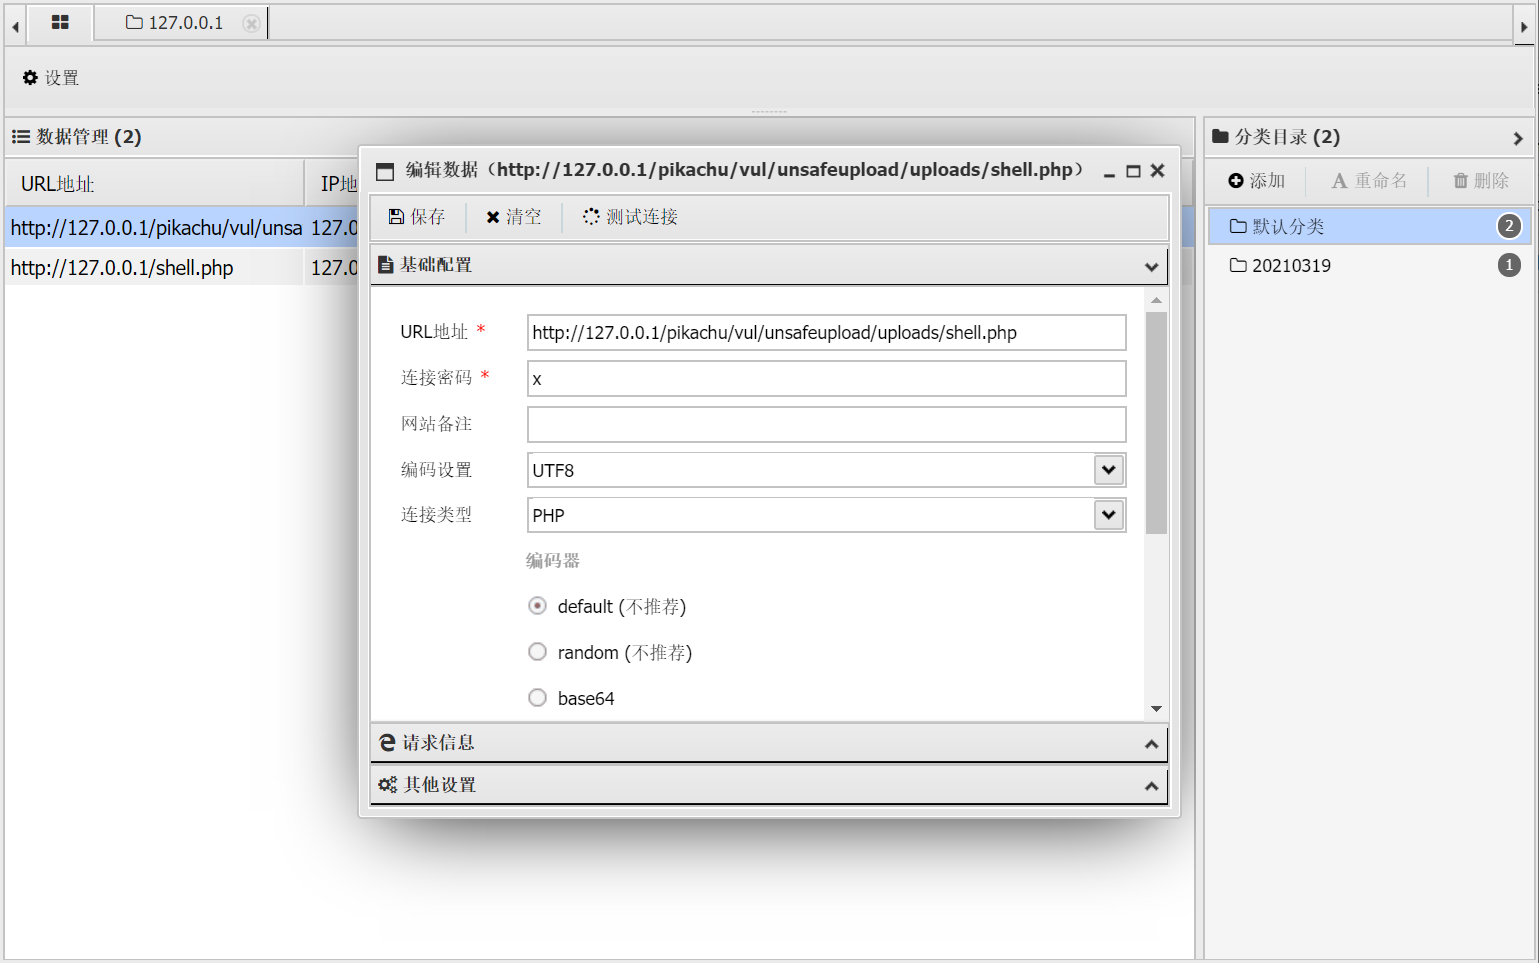1539x963 pixels.
Task: Click the dialog scrollbar down arrow
Action: [1156, 708]
